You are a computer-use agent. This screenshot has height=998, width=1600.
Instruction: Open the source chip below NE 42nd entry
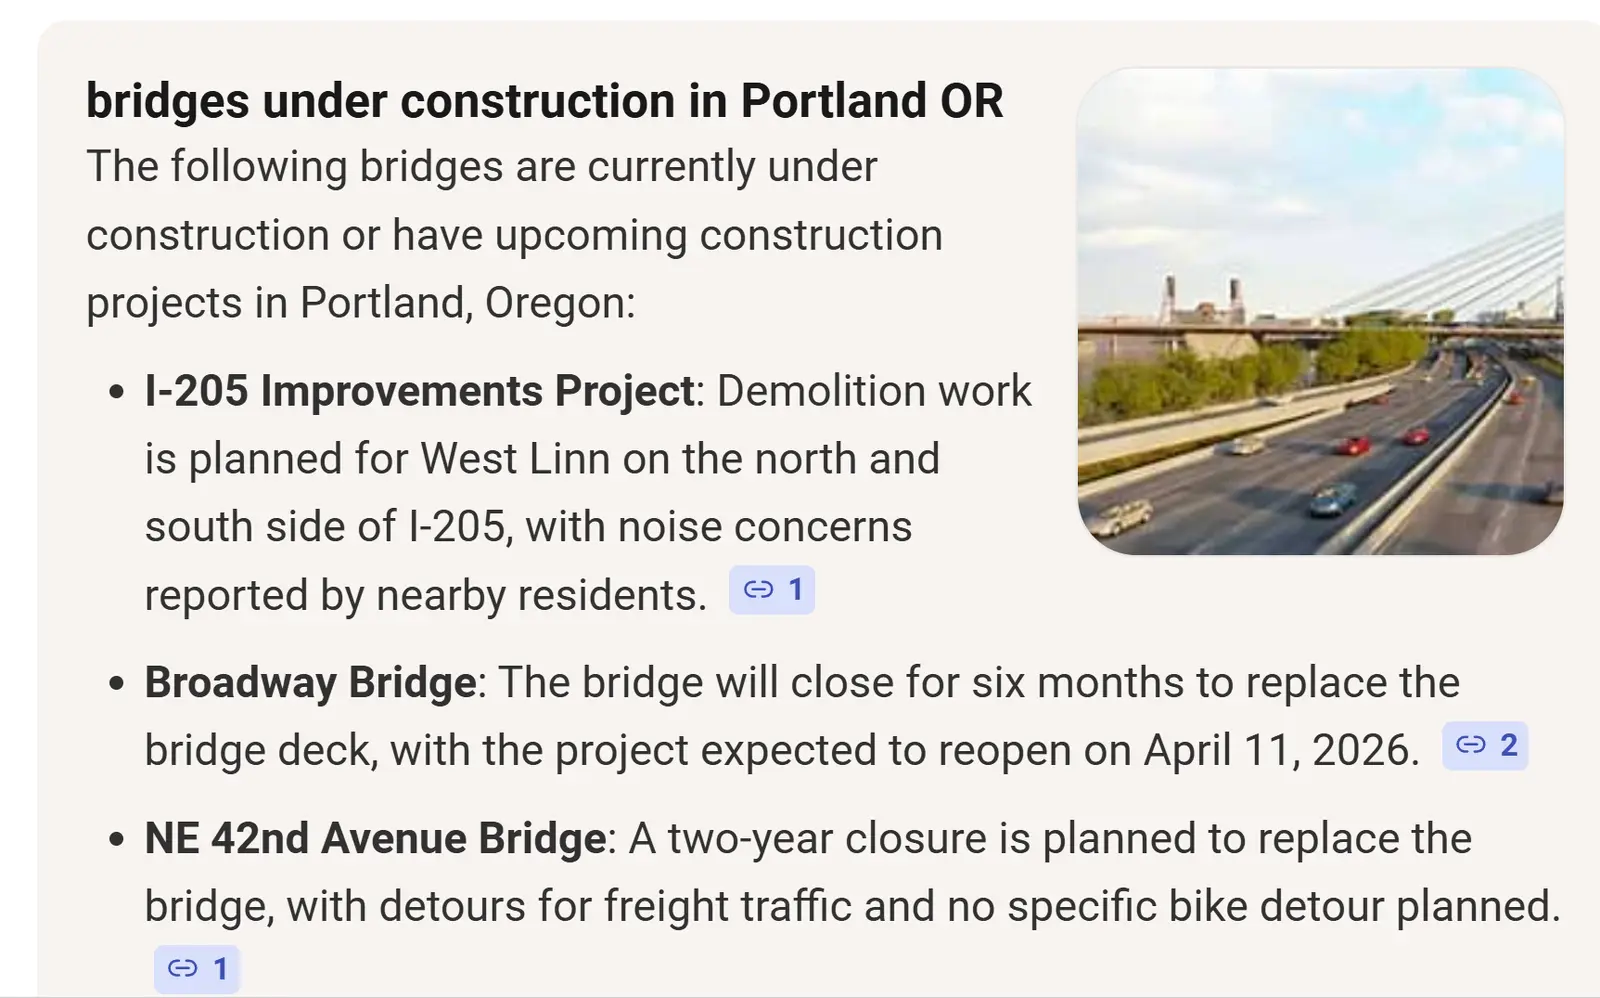(x=196, y=969)
